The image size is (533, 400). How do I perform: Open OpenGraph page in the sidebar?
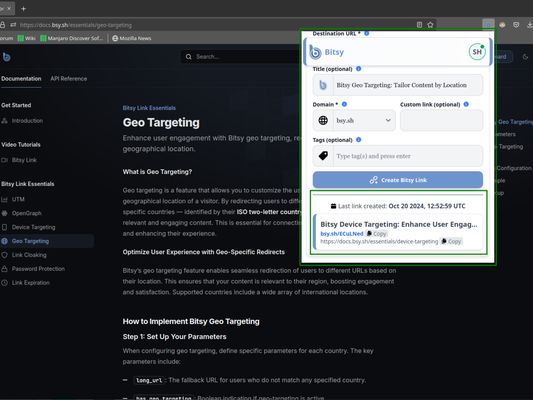[27, 213]
